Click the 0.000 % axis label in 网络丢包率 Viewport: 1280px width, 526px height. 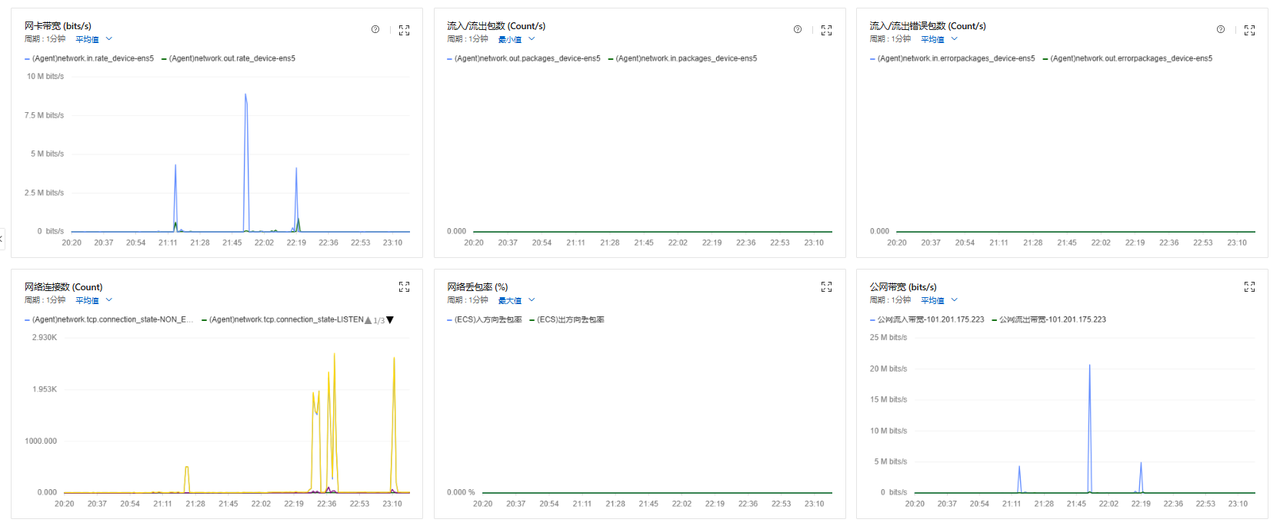coord(461,493)
